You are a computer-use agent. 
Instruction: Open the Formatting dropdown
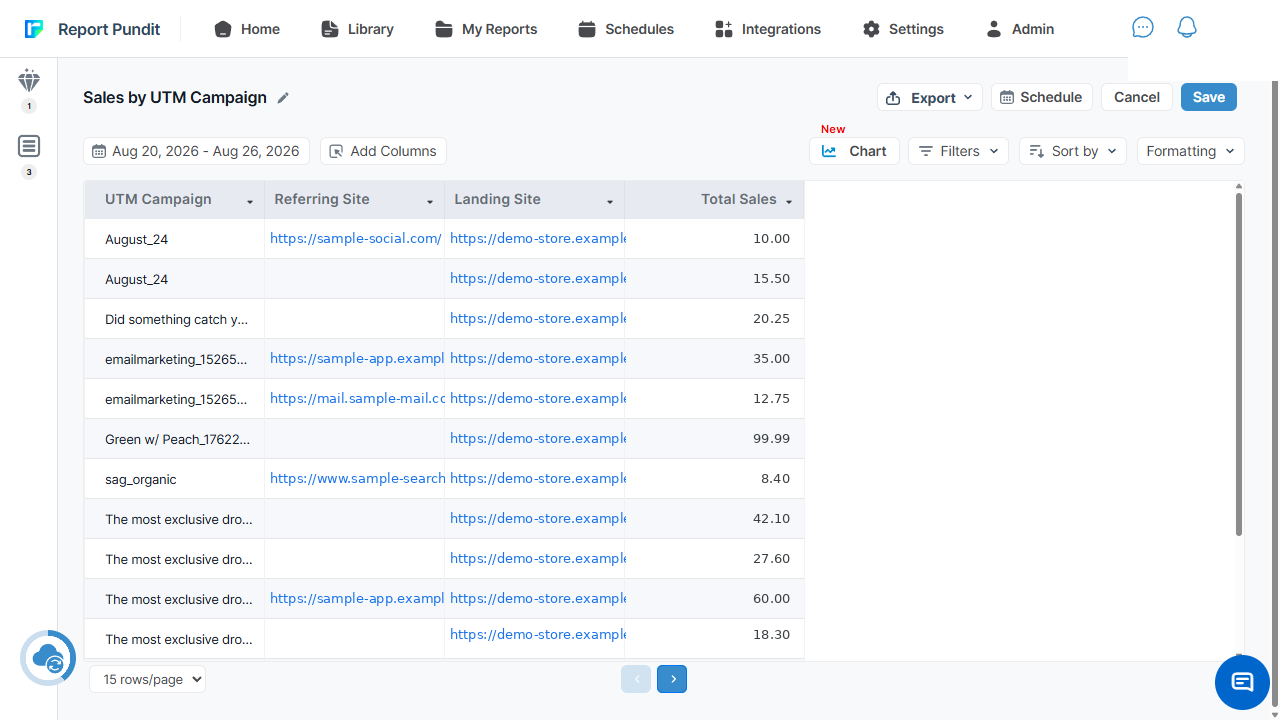pos(1191,151)
